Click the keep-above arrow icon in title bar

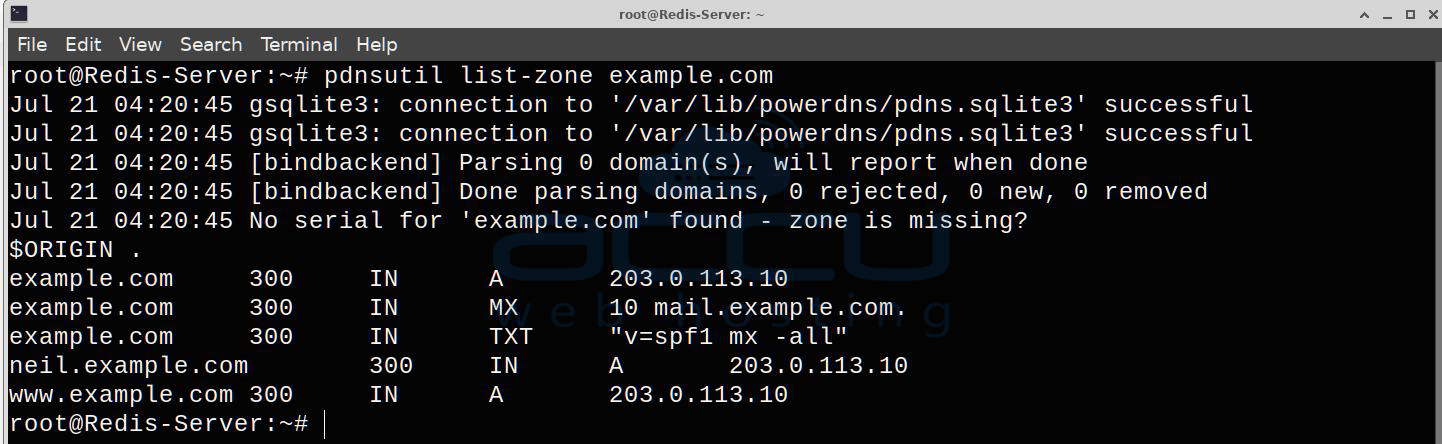click(1365, 15)
